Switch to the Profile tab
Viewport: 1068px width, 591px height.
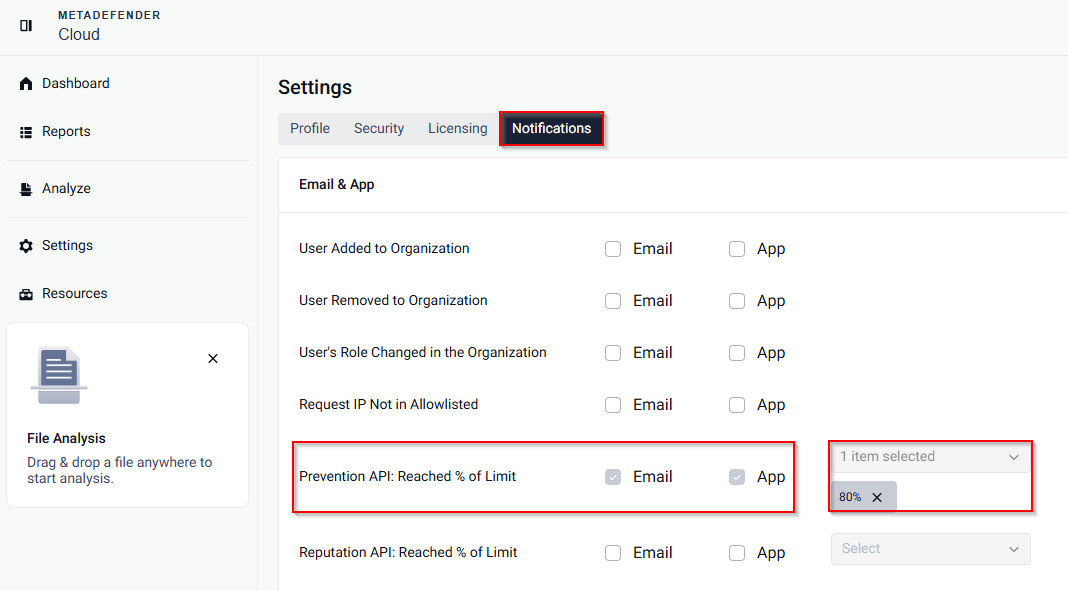point(310,128)
